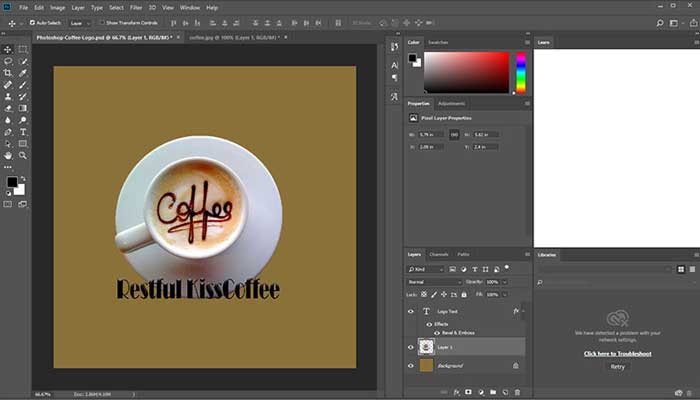
Task: Click the Retry button in Libraries
Action: [616, 367]
